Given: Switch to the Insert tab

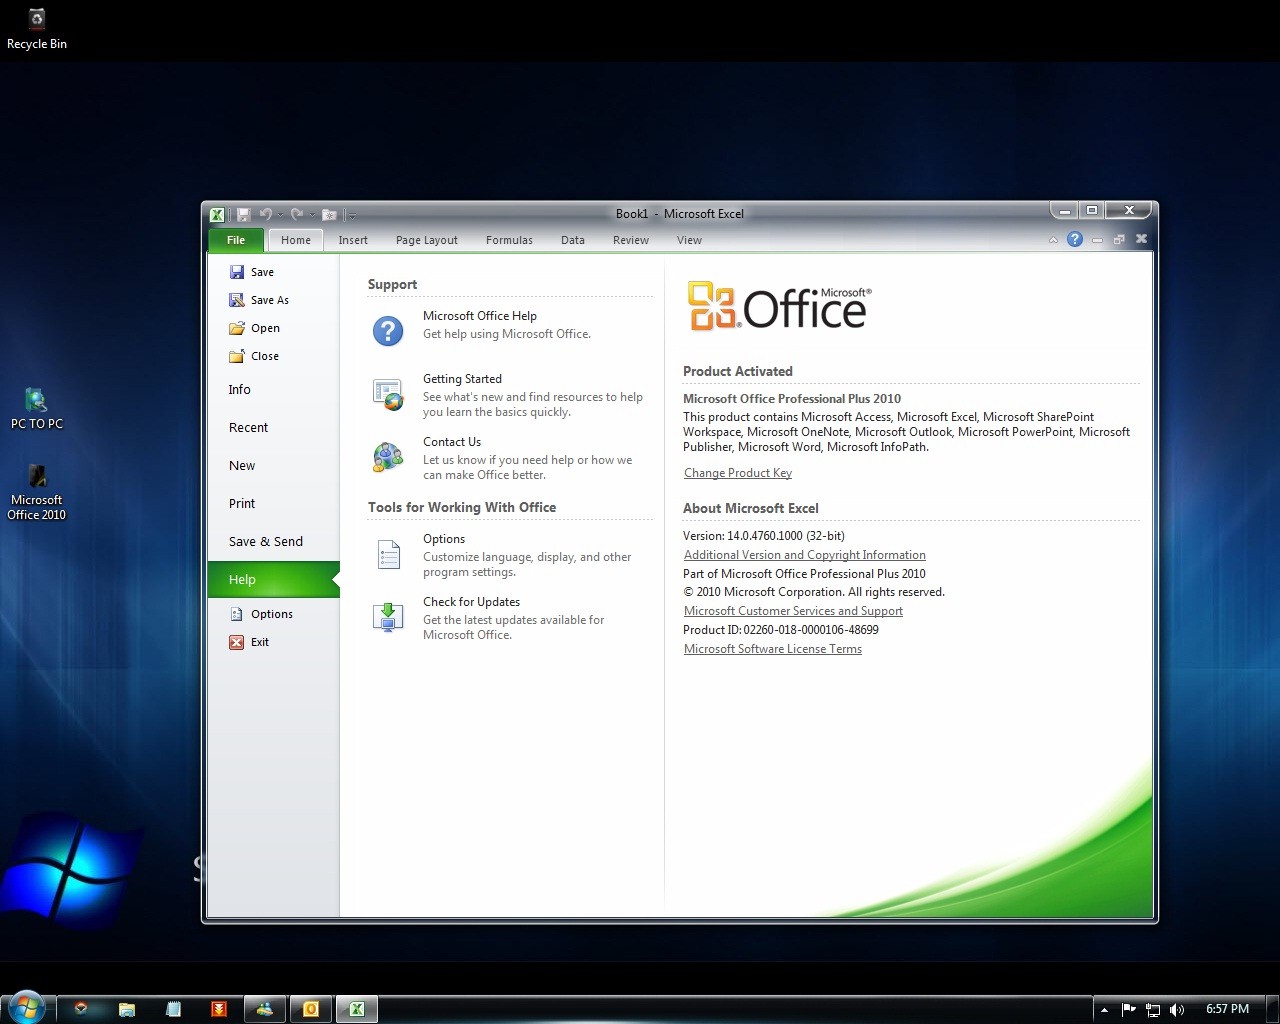Looking at the screenshot, I should 353,240.
